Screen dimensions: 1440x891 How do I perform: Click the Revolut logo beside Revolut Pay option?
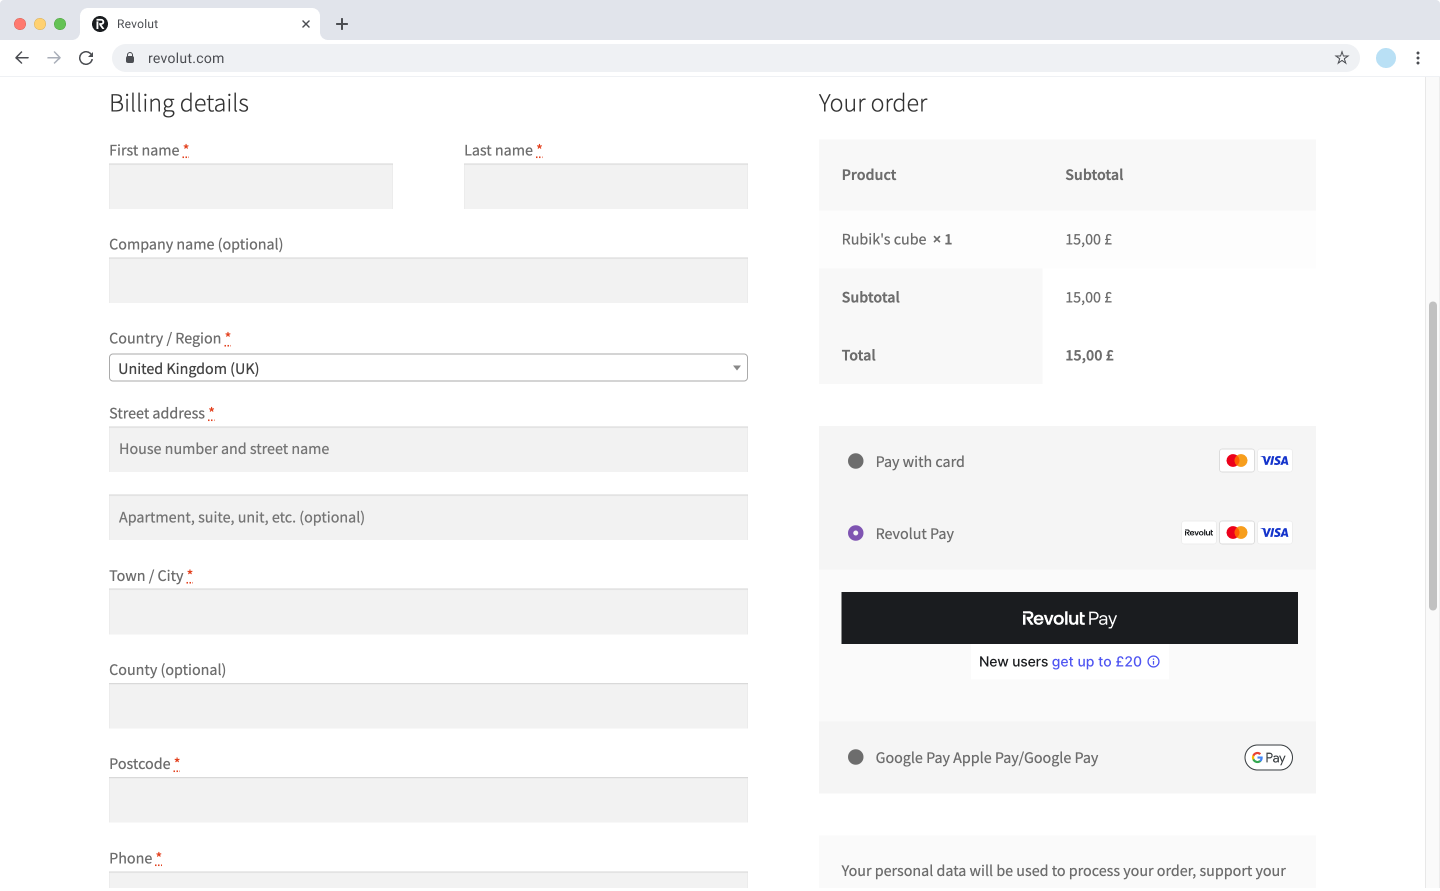pyautogui.click(x=1199, y=533)
